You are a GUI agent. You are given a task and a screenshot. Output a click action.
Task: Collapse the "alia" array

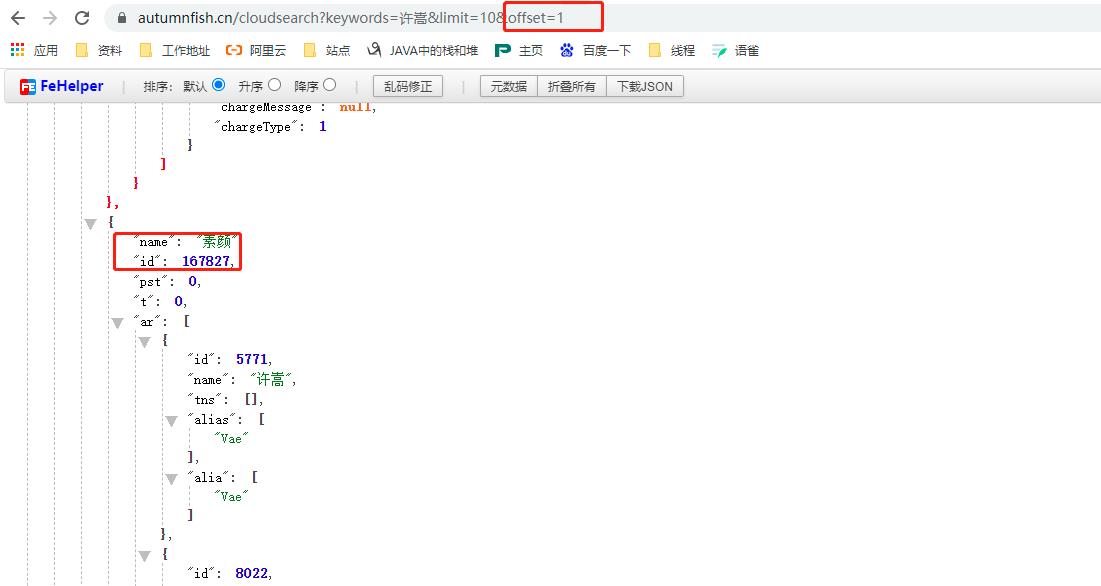(171, 479)
